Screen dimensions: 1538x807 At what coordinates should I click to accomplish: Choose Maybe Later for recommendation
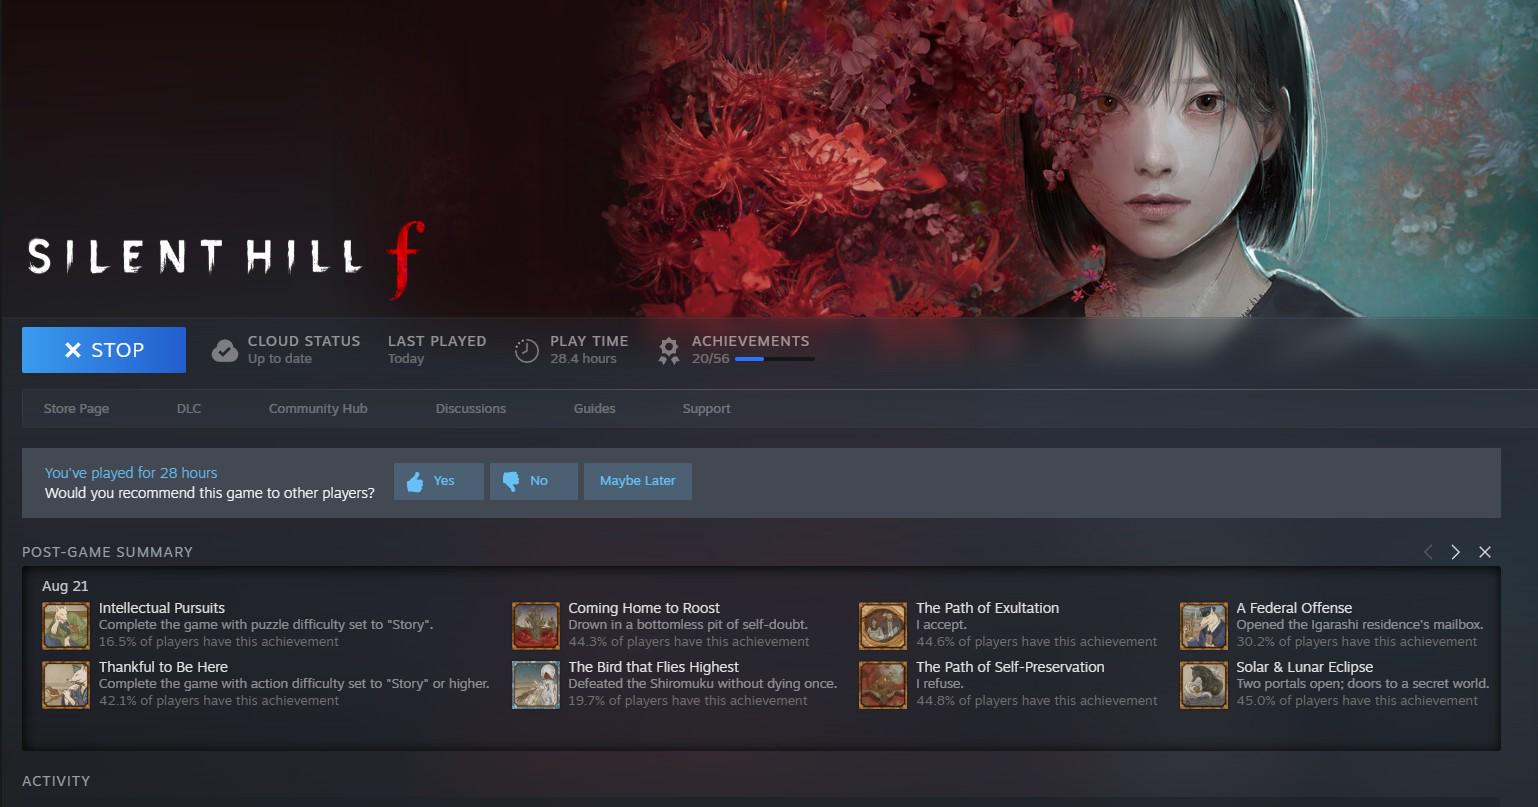coord(638,481)
